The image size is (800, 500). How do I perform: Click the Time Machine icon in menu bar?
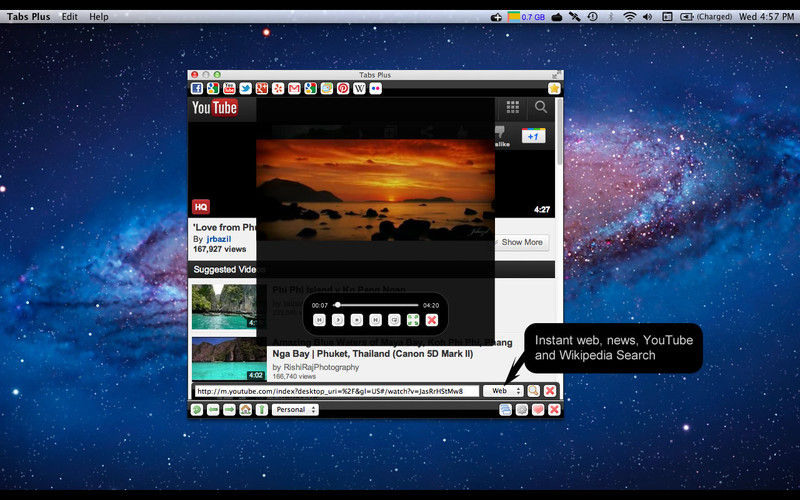click(x=592, y=17)
